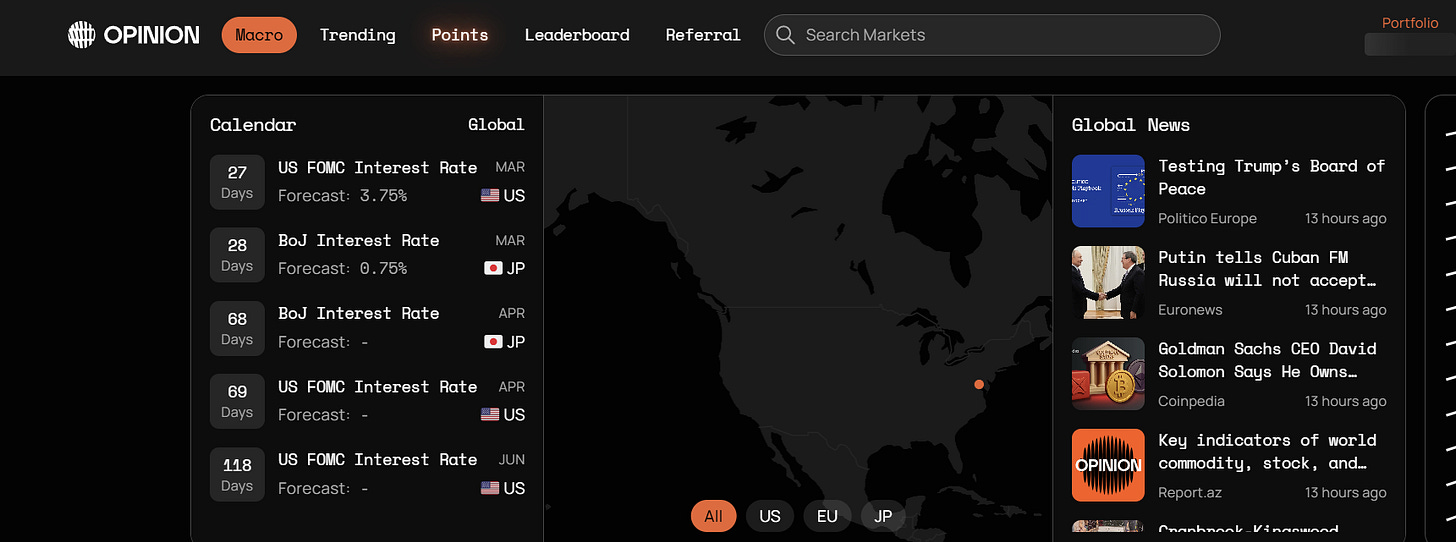Click the Global News heading
Image resolution: width=1456 pixels, height=542 pixels.
click(1131, 125)
